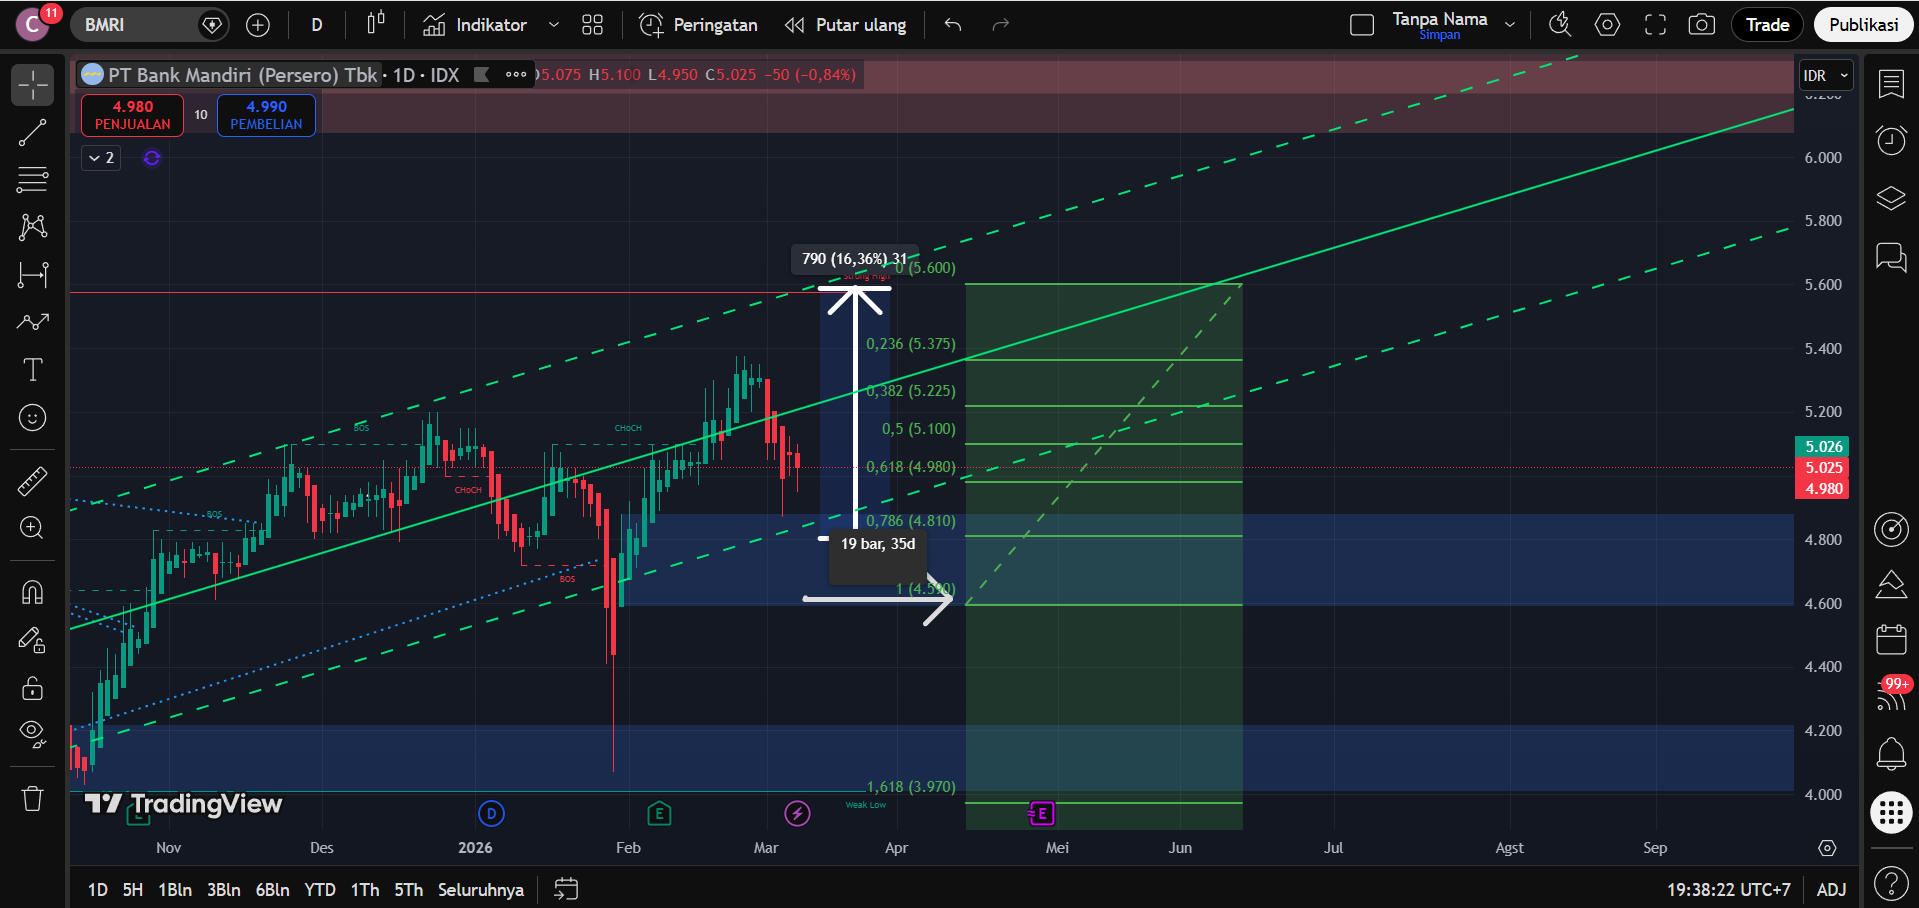This screenshot has height=908, width=1919.
Task: Open the emoji and icons tool
Action: pyautogui.click(x=33, y=417)
